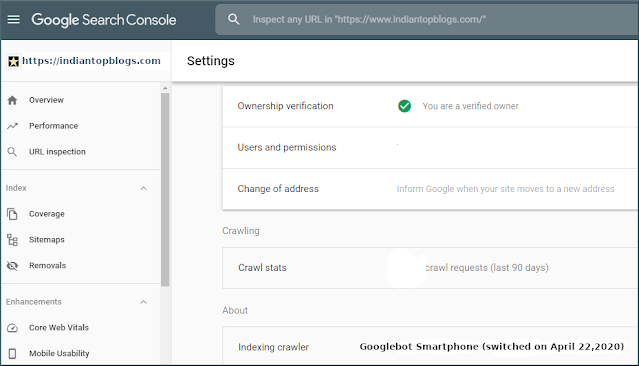639x366 pixels.
Task: Click the star property favicon
Action: [13, 62]
